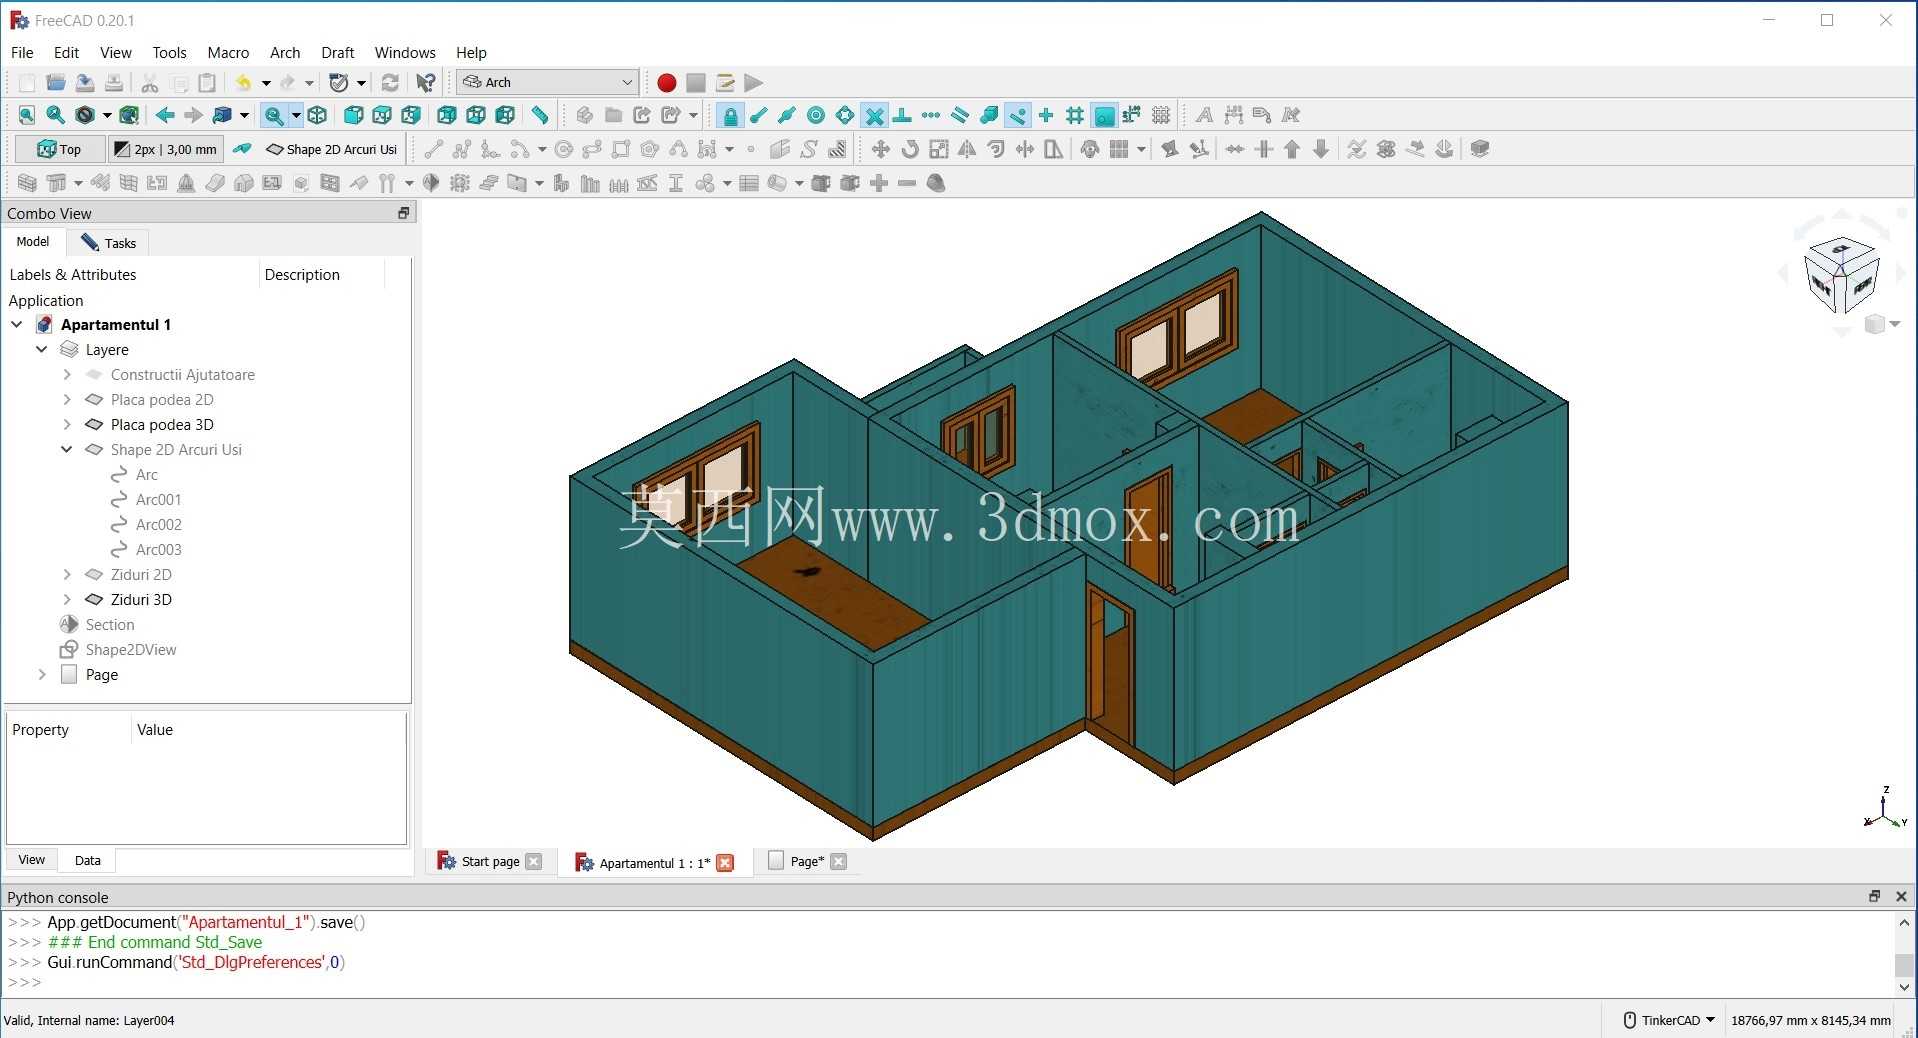Close the Python console panel
The image size is (1918, 1038).
pyautogui.click(x=1901, y=896)
